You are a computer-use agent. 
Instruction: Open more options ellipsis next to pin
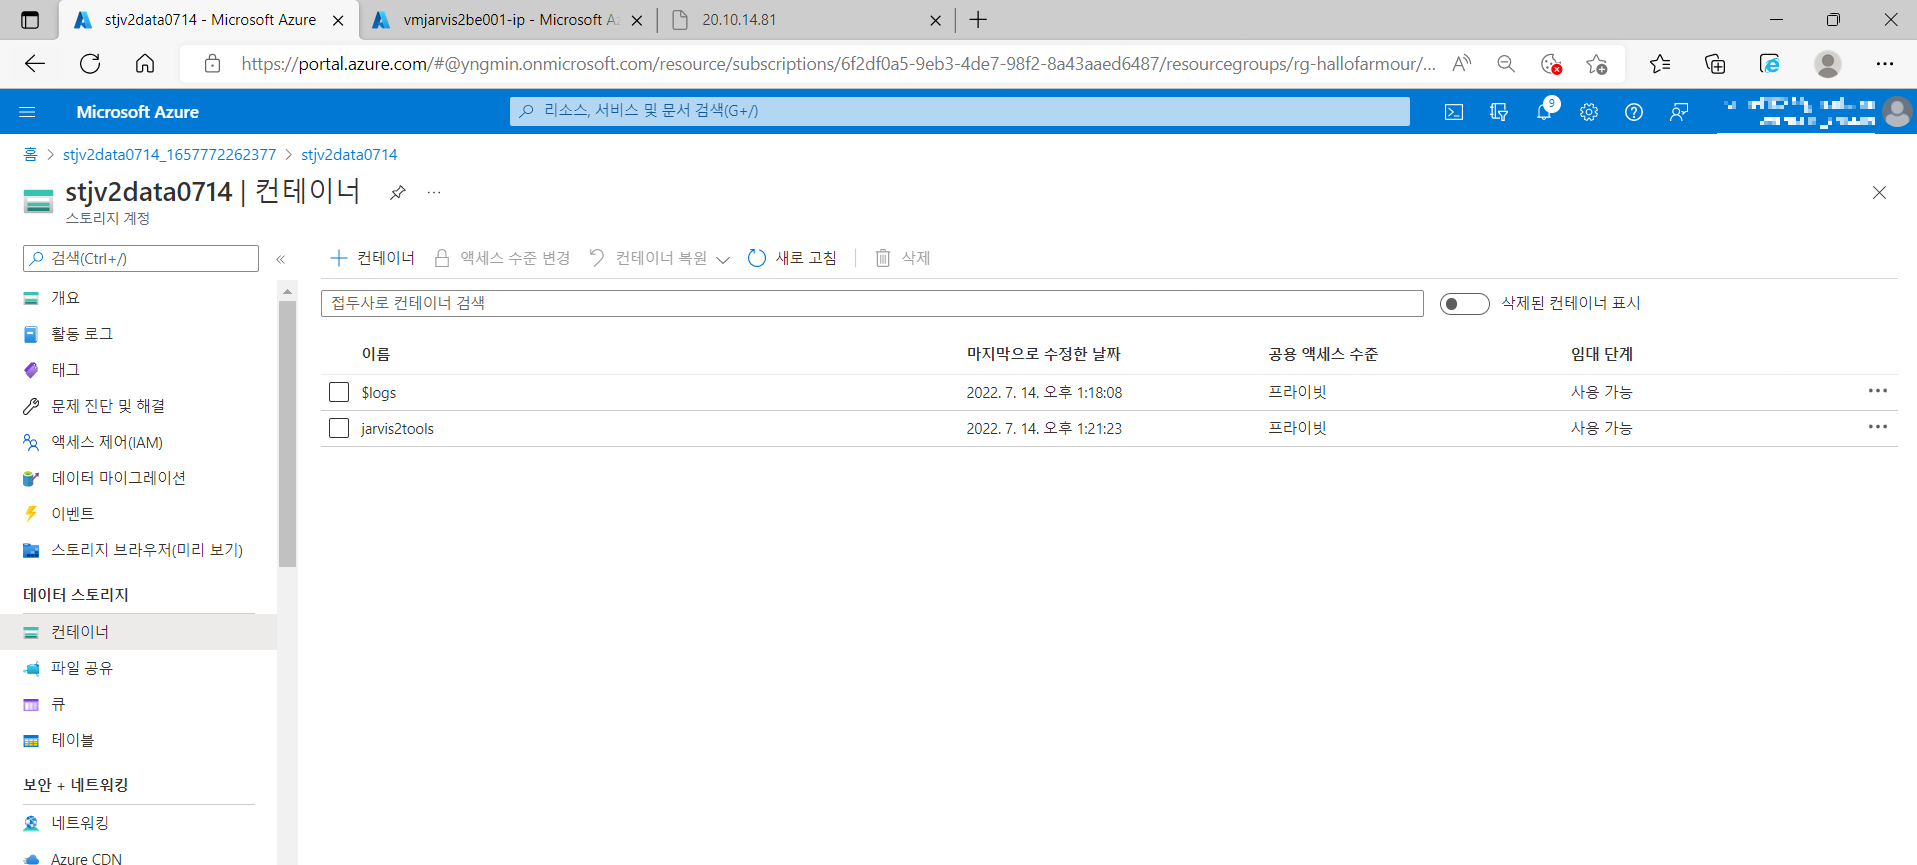click(x=434, y=192)
